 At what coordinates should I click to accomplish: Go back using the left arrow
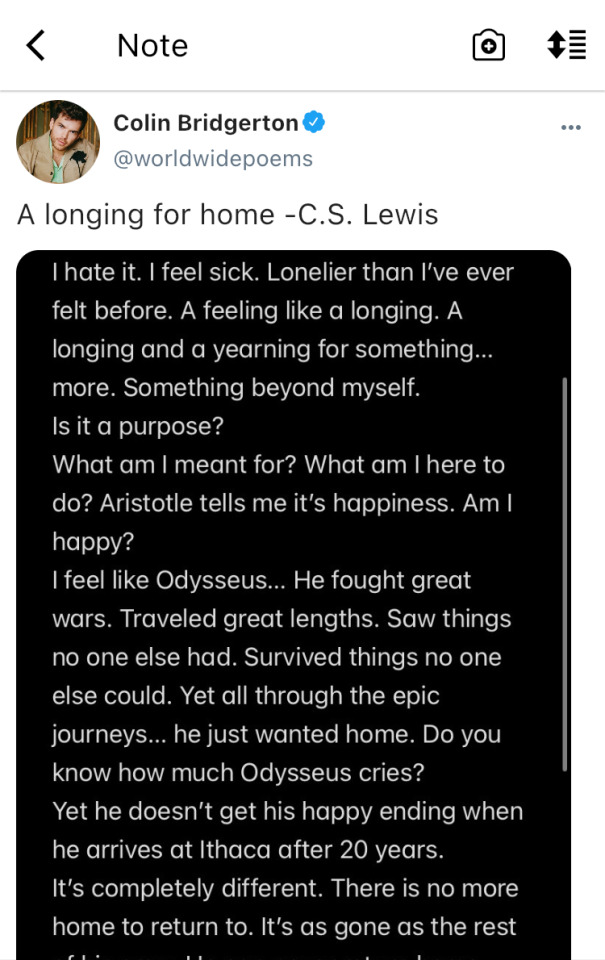[x=36, y=45]
